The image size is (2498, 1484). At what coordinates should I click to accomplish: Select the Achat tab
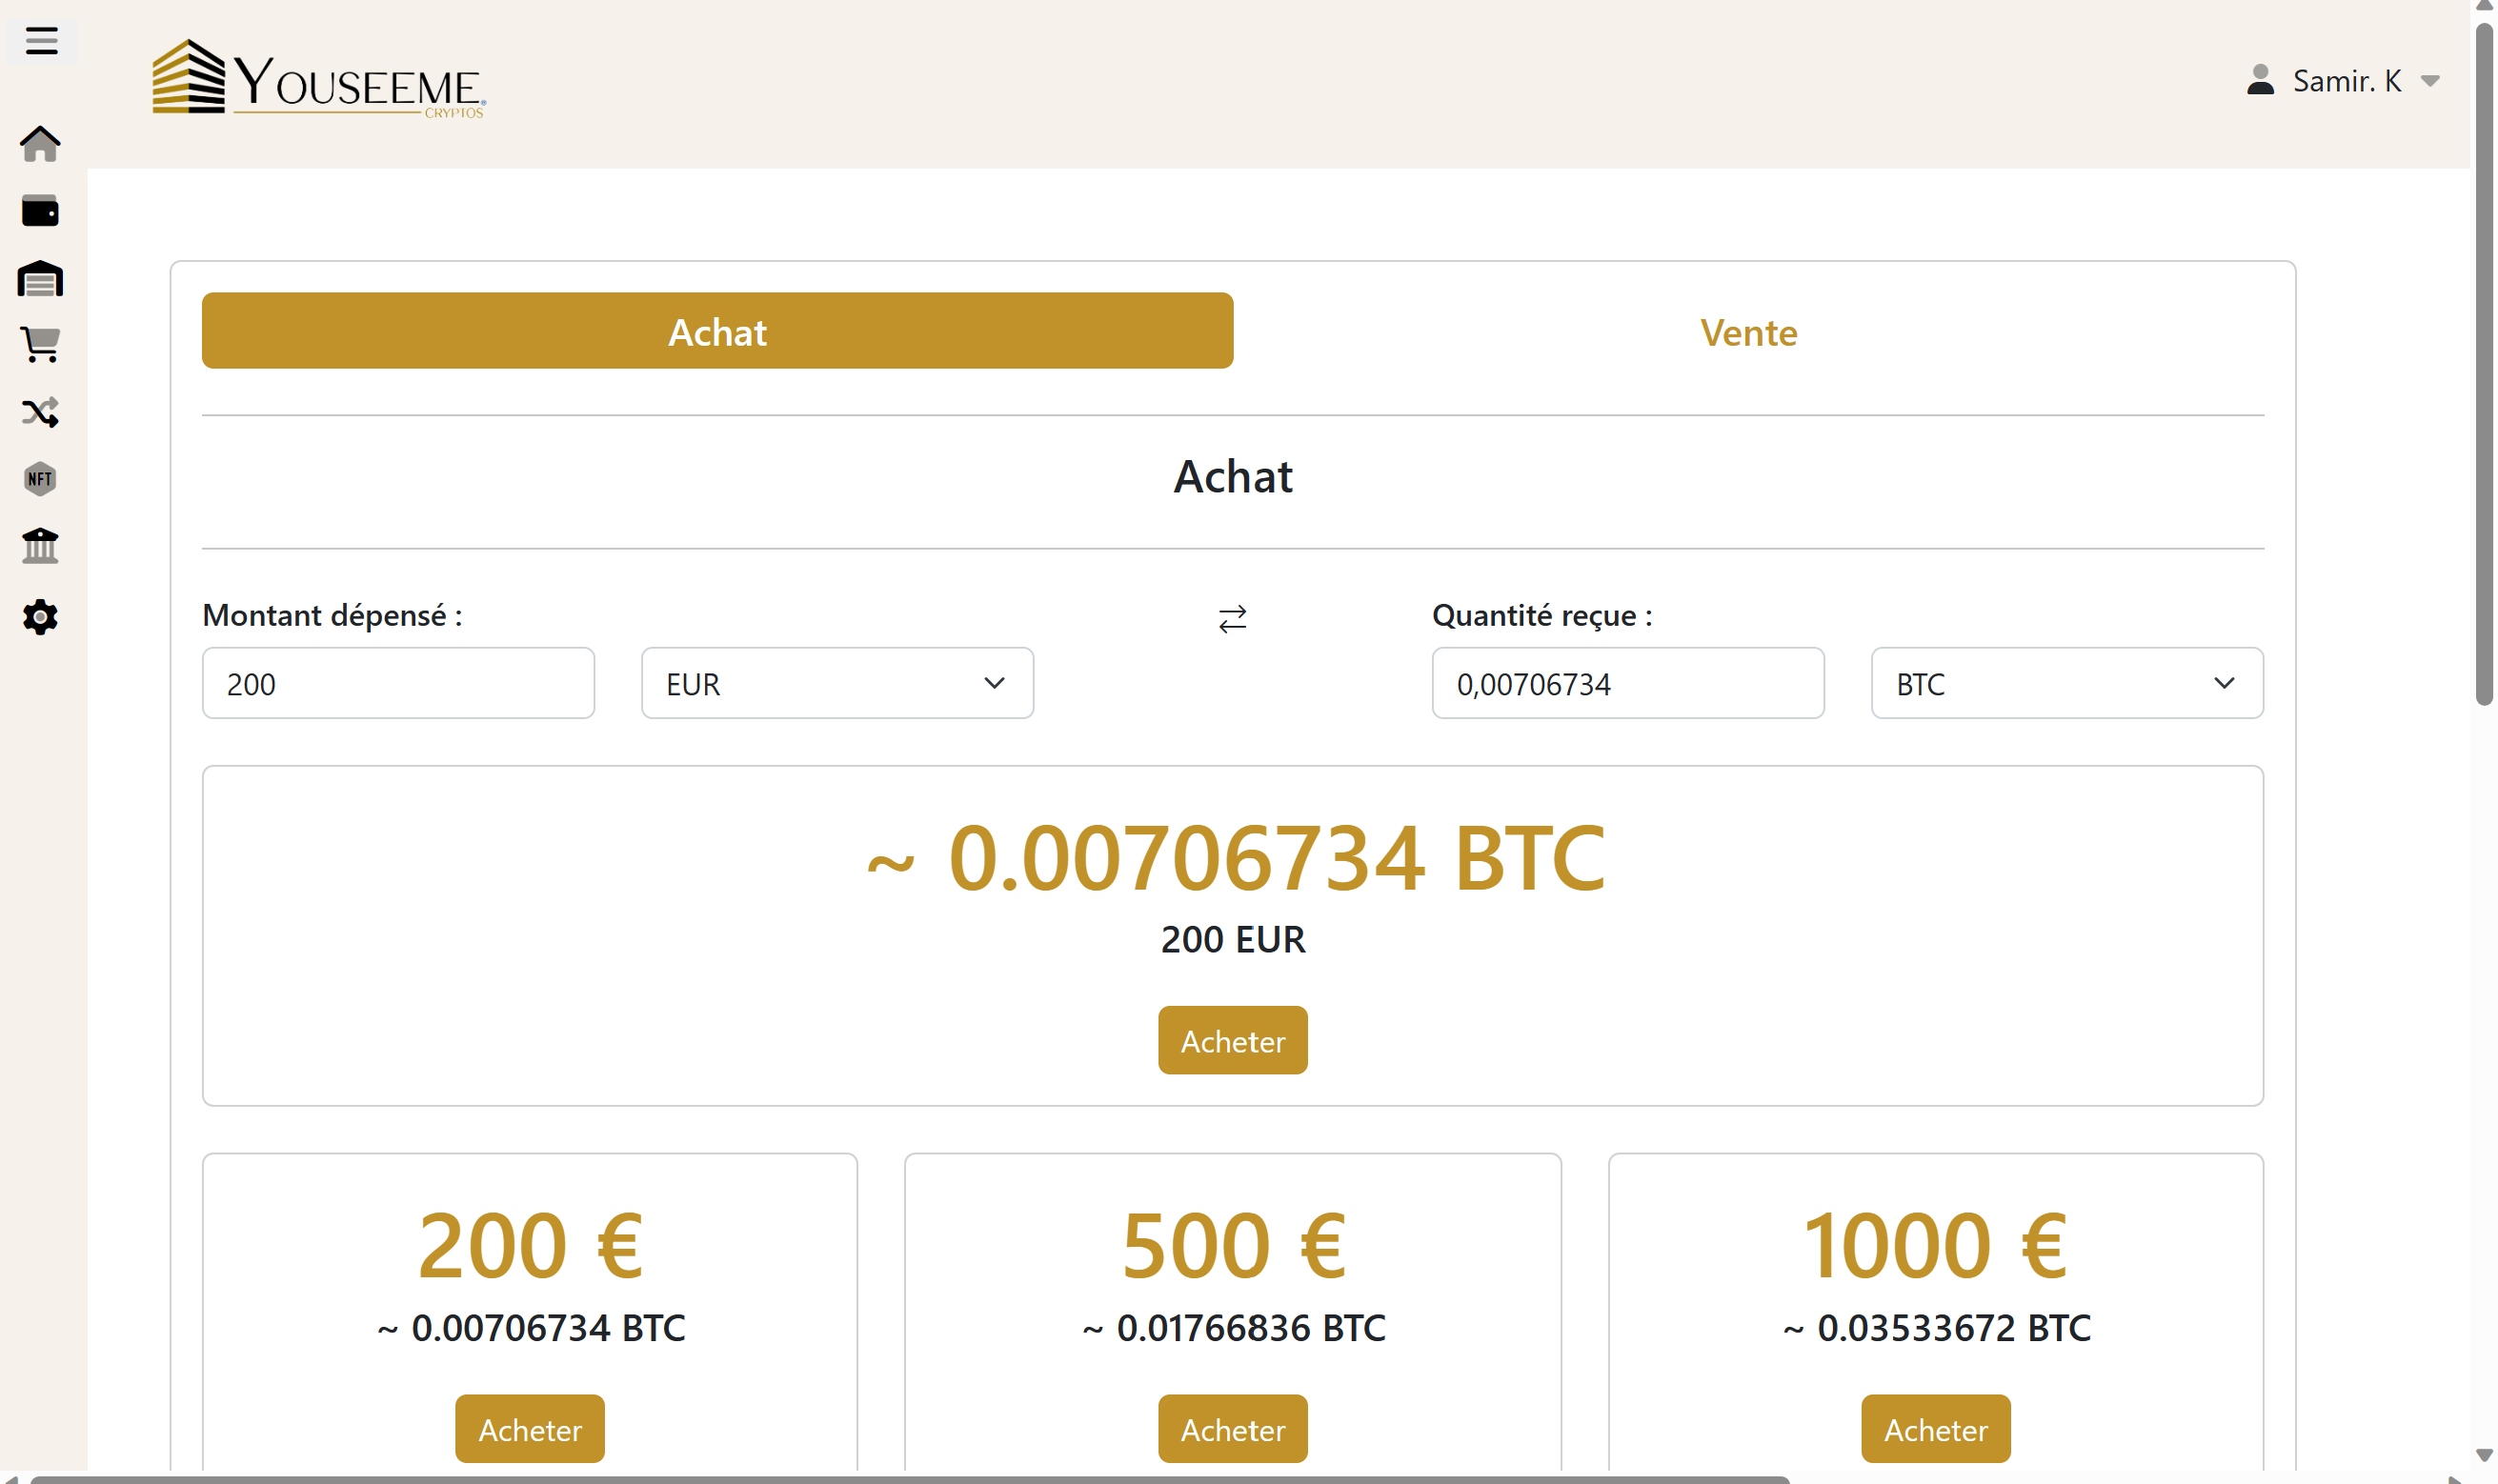pyautogui.click(x=716, y=331)
